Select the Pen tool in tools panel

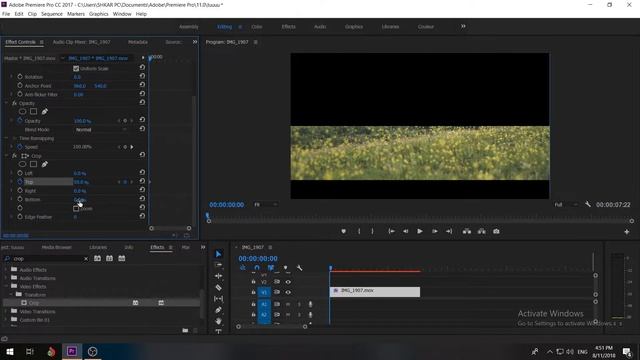click(x=218, y=310)
